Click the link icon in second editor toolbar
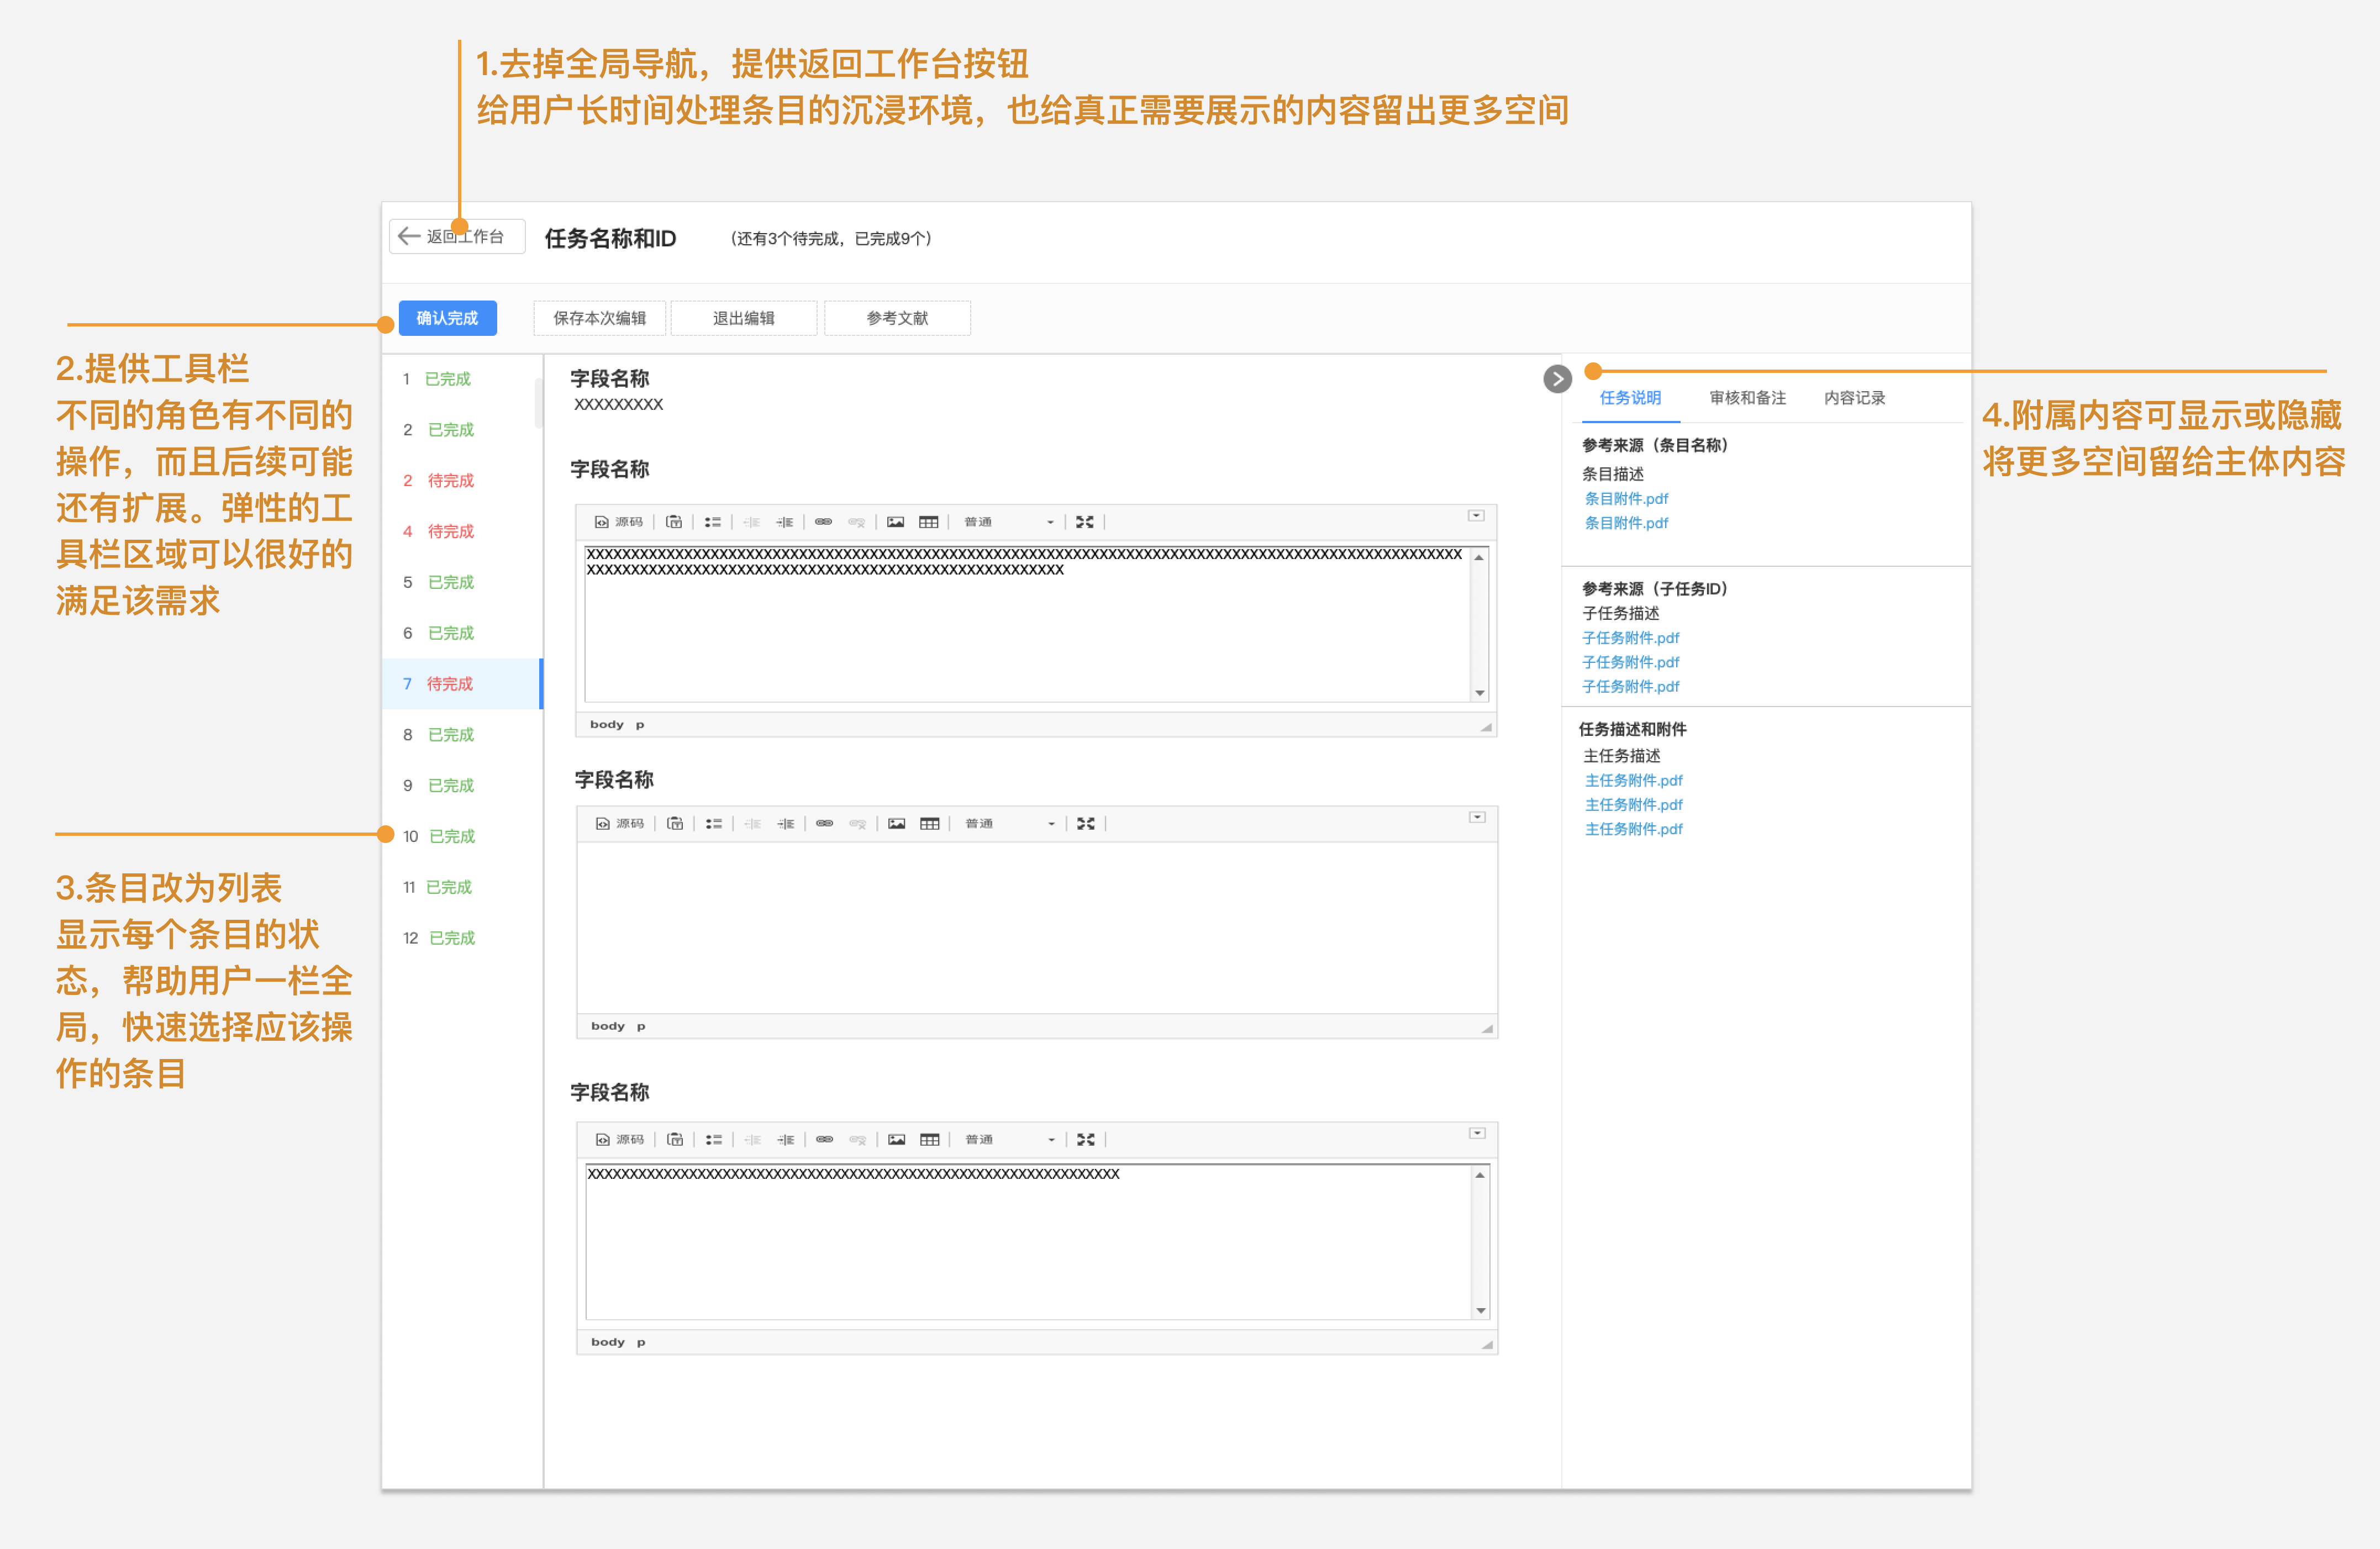The width and height of the screenshot is (2380, 1549). click(x=824, y=823)
